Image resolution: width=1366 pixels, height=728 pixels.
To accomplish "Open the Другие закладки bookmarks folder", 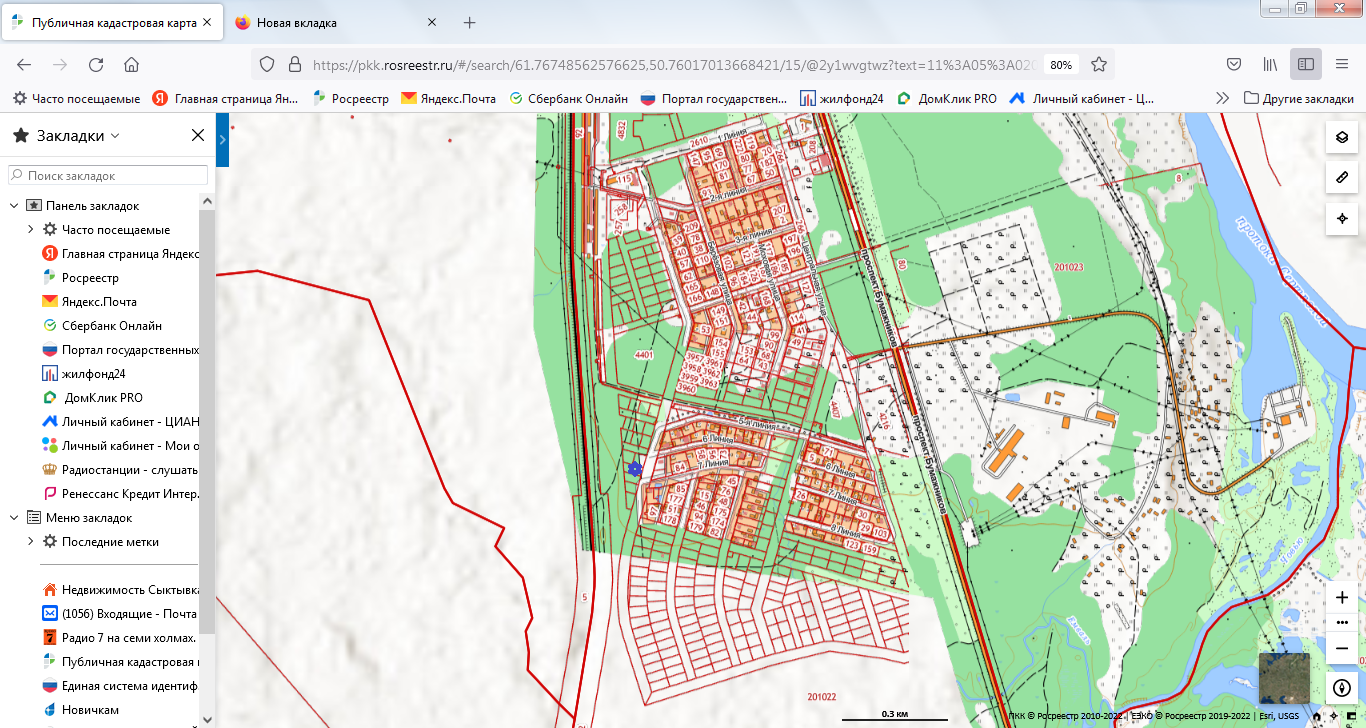I will coord(1298,98).
